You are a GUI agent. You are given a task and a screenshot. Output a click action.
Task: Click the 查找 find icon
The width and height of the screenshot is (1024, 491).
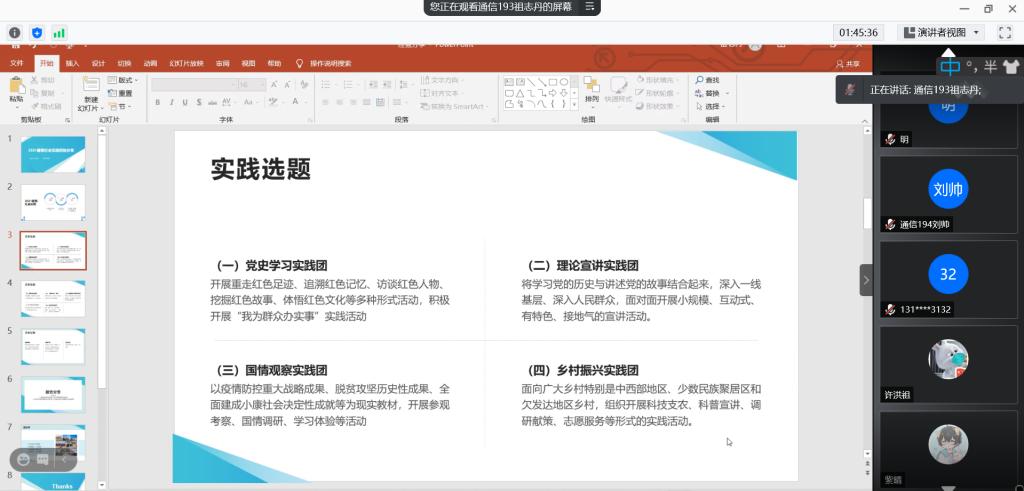708,80
